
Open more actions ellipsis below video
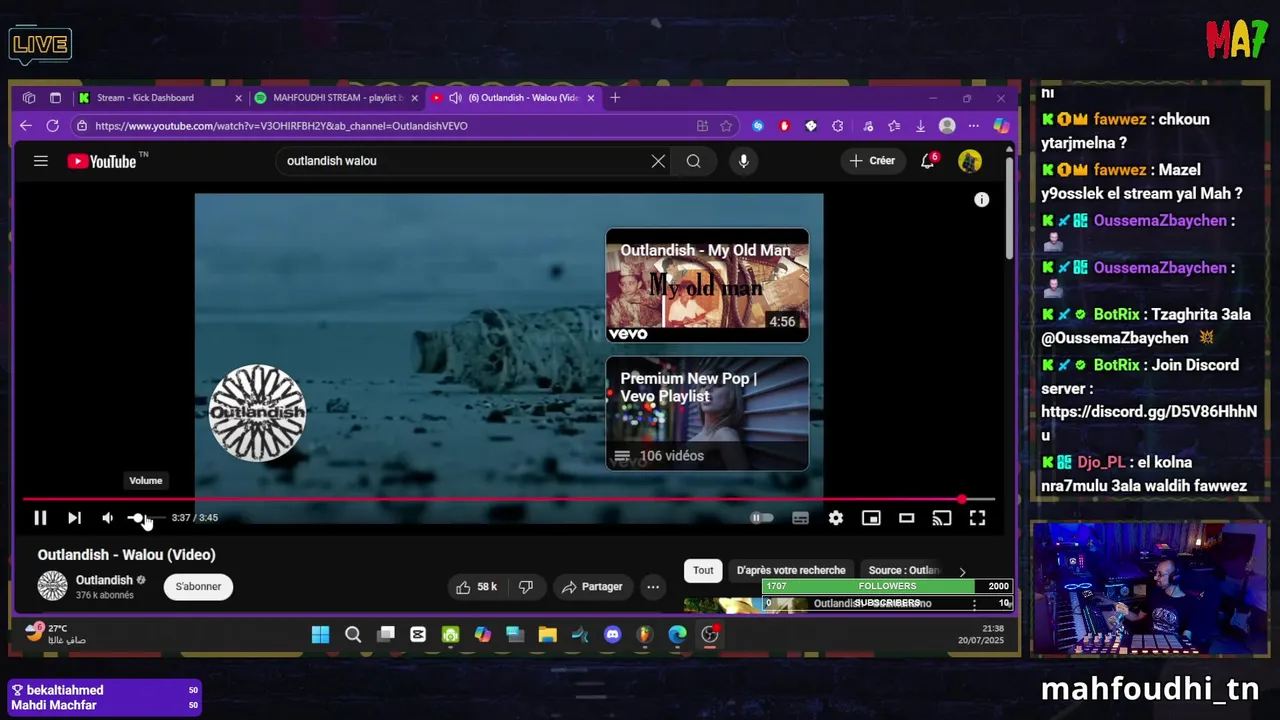coord(653,587)
